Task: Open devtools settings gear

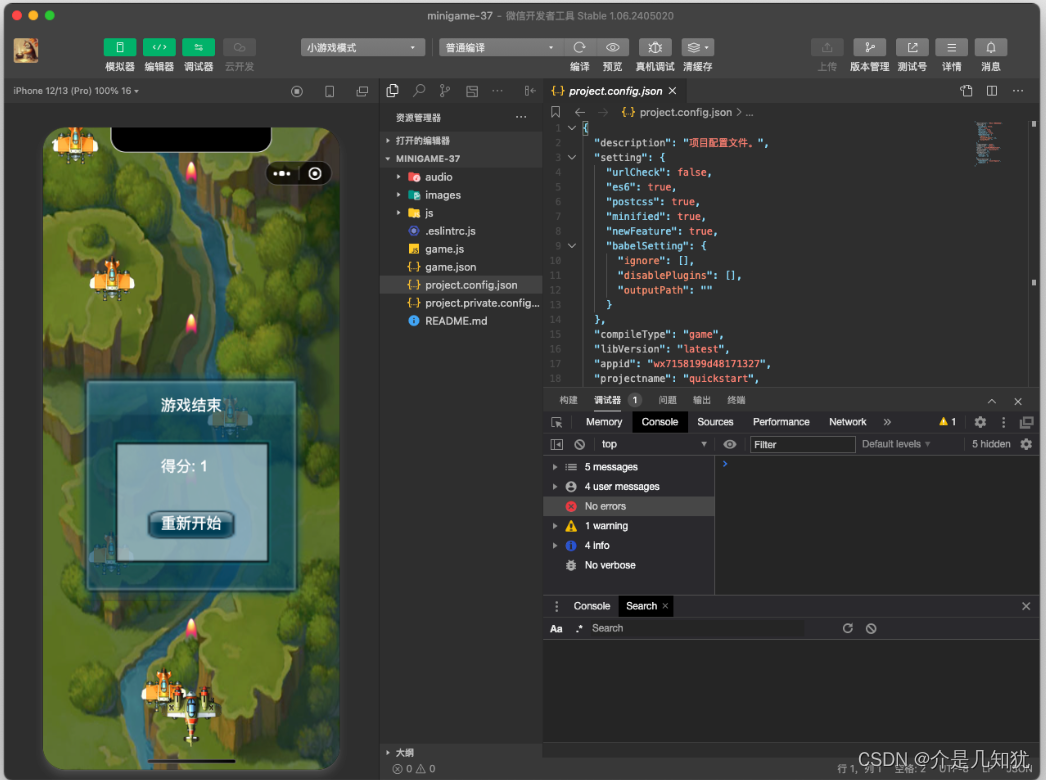Action: click(980, 422)
